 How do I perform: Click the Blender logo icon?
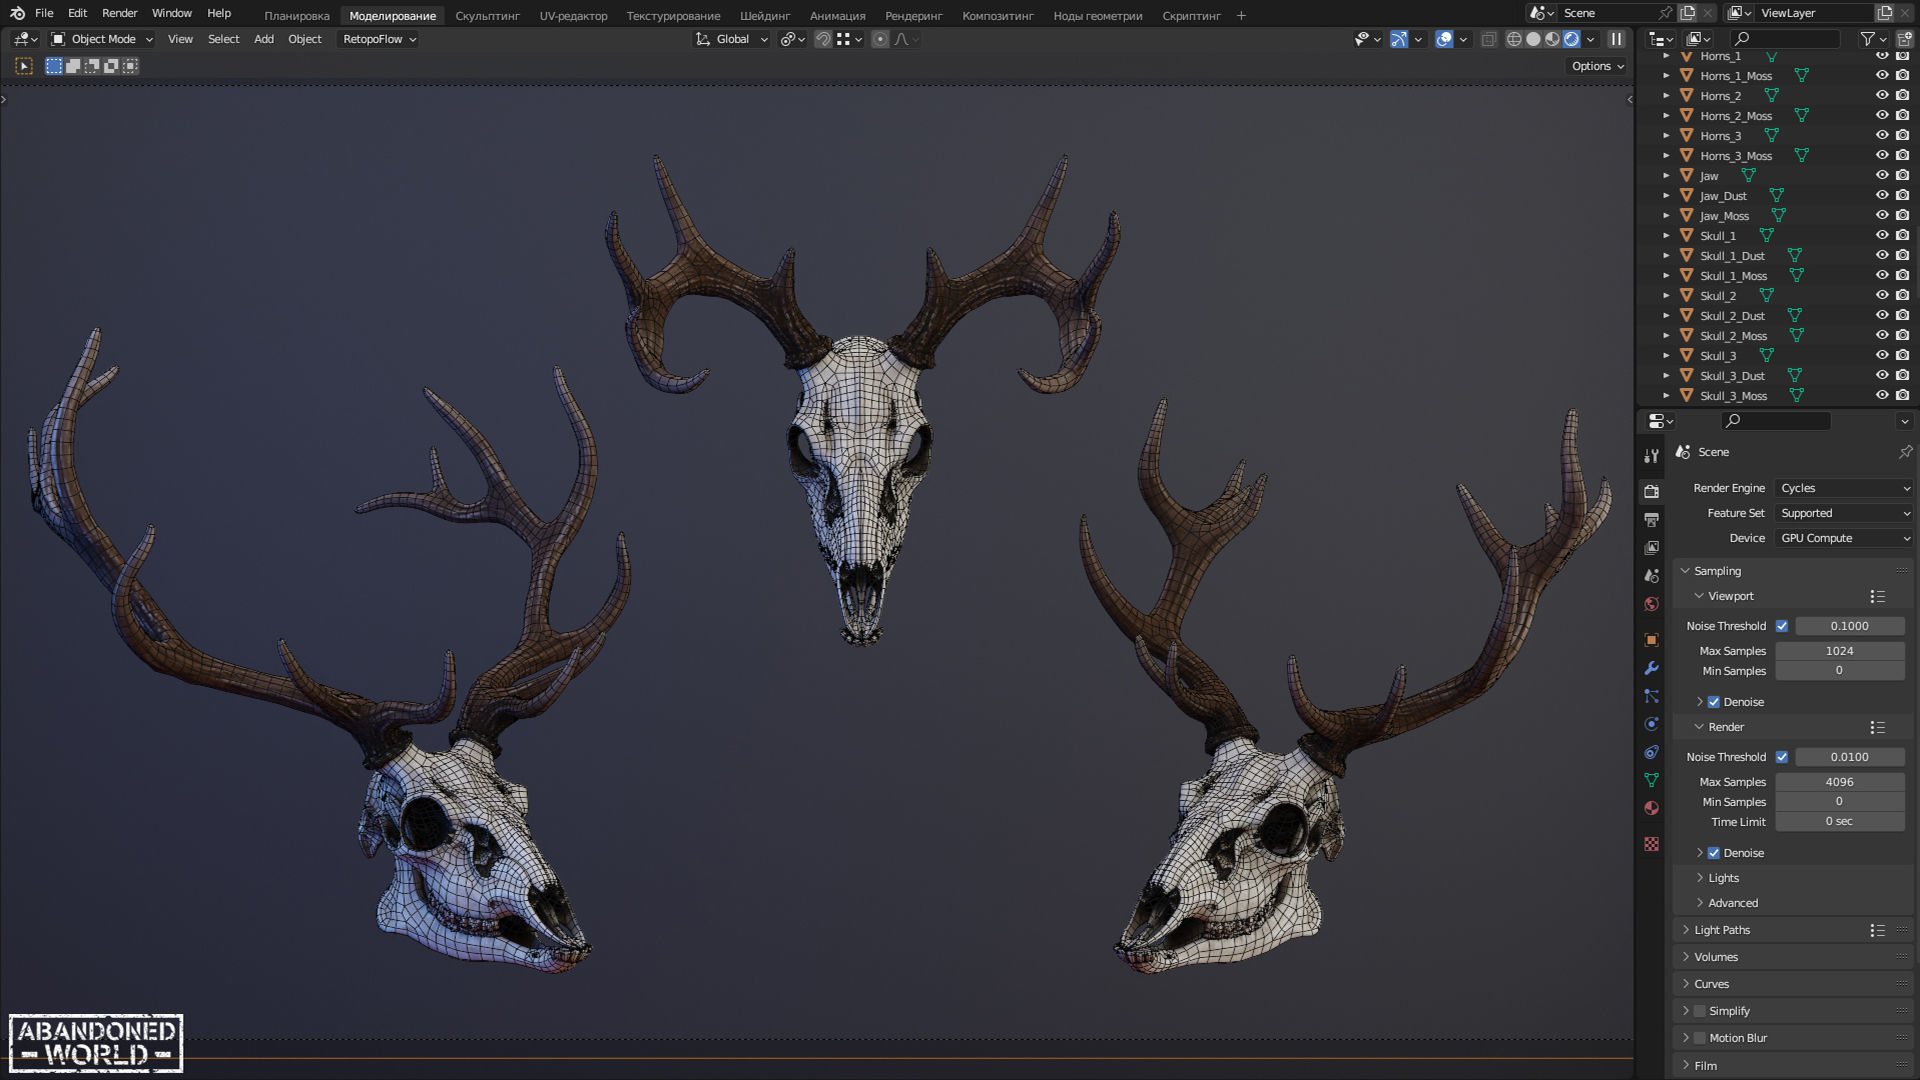(17, 13)
